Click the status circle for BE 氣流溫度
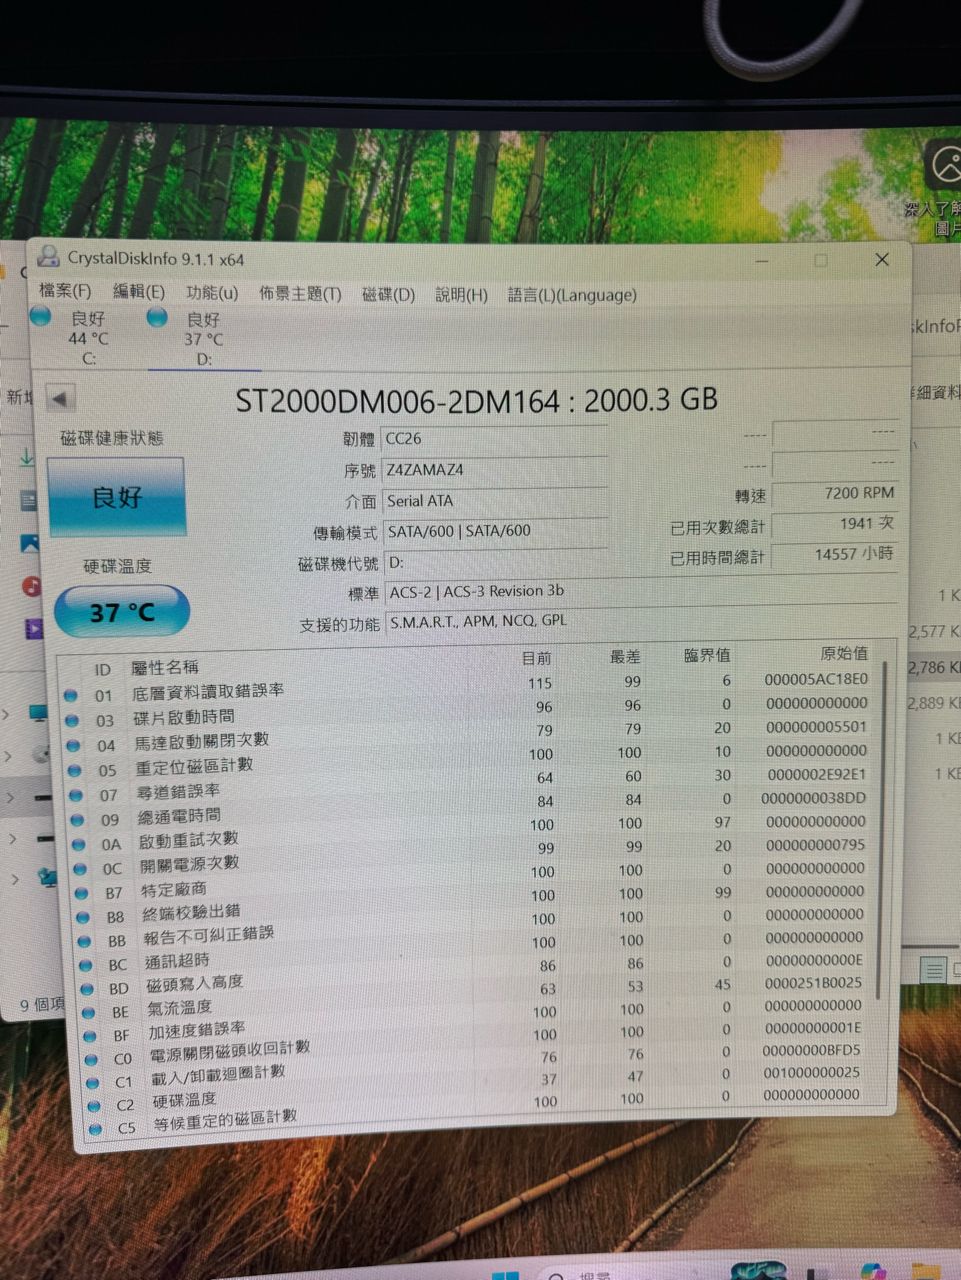Viewport: 961px width, 1280px height. pyautogui.click(x=89, y=1012)
